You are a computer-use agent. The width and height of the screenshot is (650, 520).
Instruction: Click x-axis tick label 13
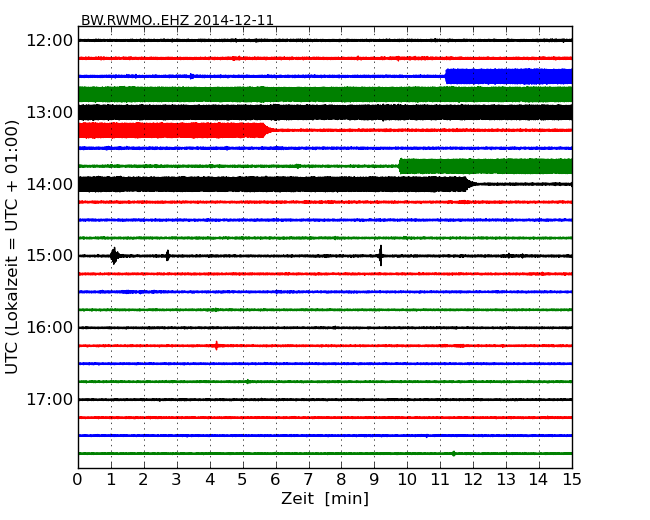[506, 480]
